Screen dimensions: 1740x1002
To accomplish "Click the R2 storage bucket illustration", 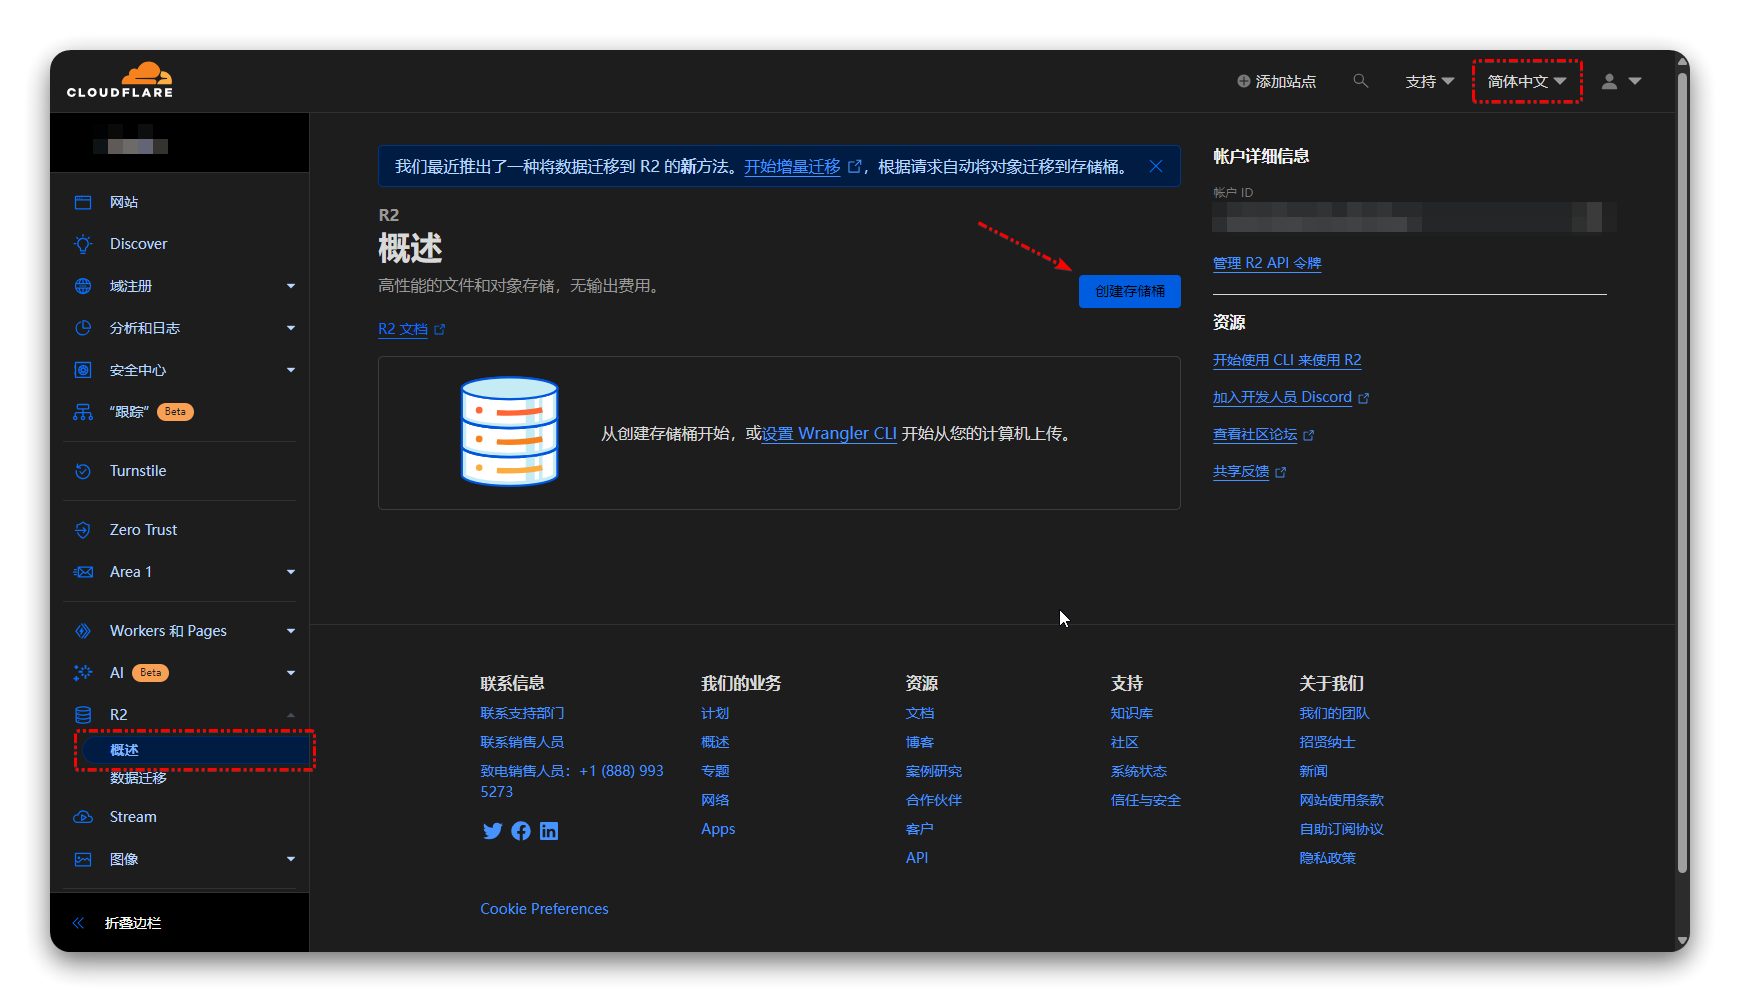I will (509, 432).
